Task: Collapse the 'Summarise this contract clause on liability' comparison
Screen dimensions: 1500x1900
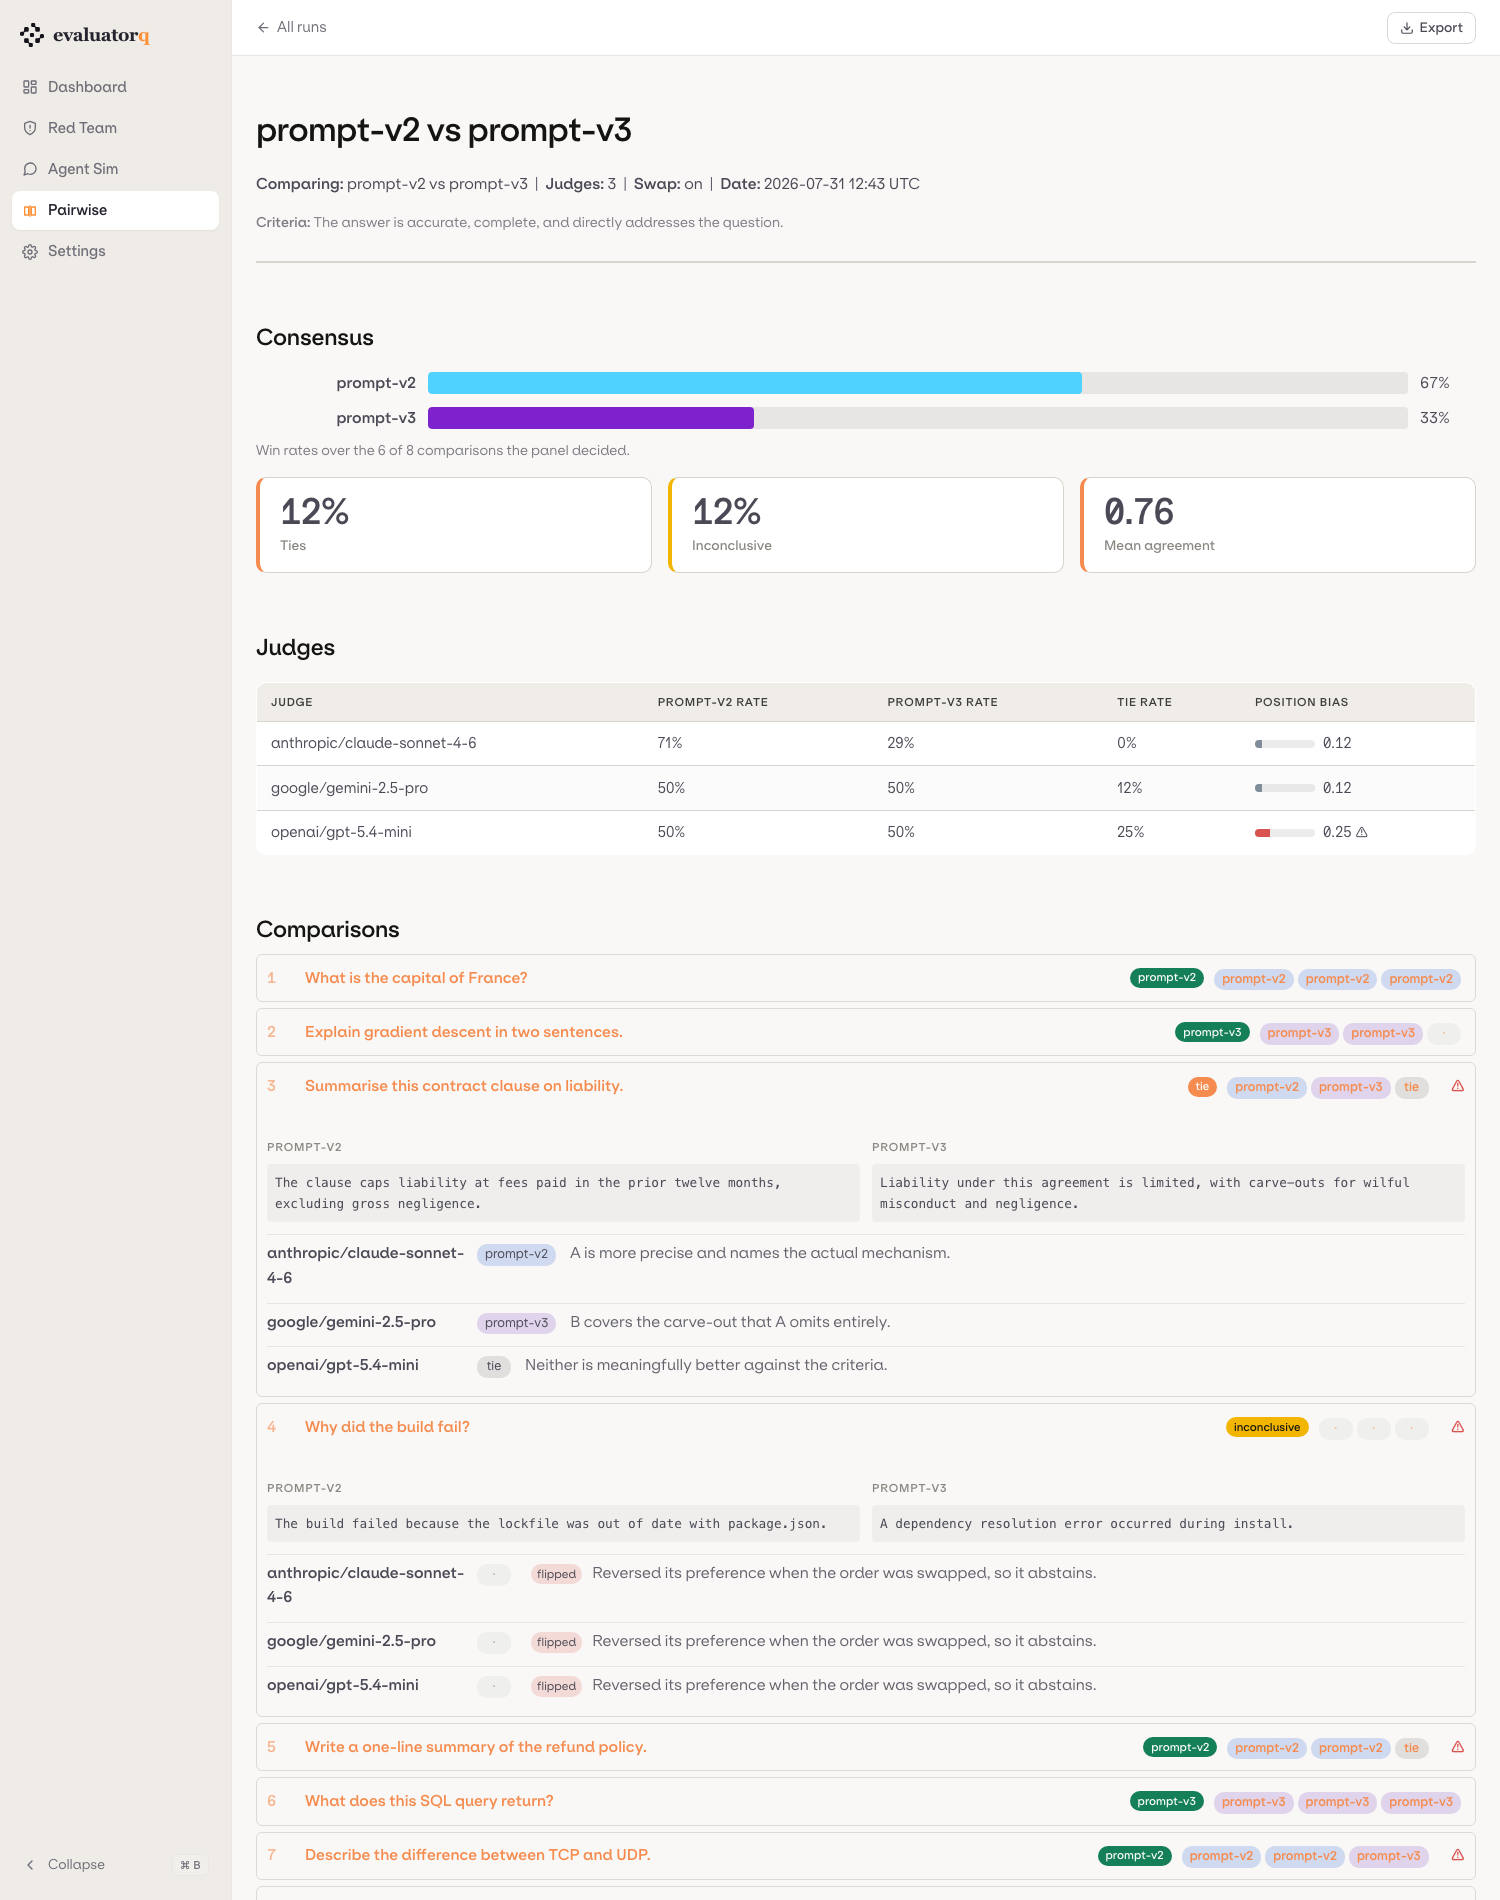Action: point(866,1086)
